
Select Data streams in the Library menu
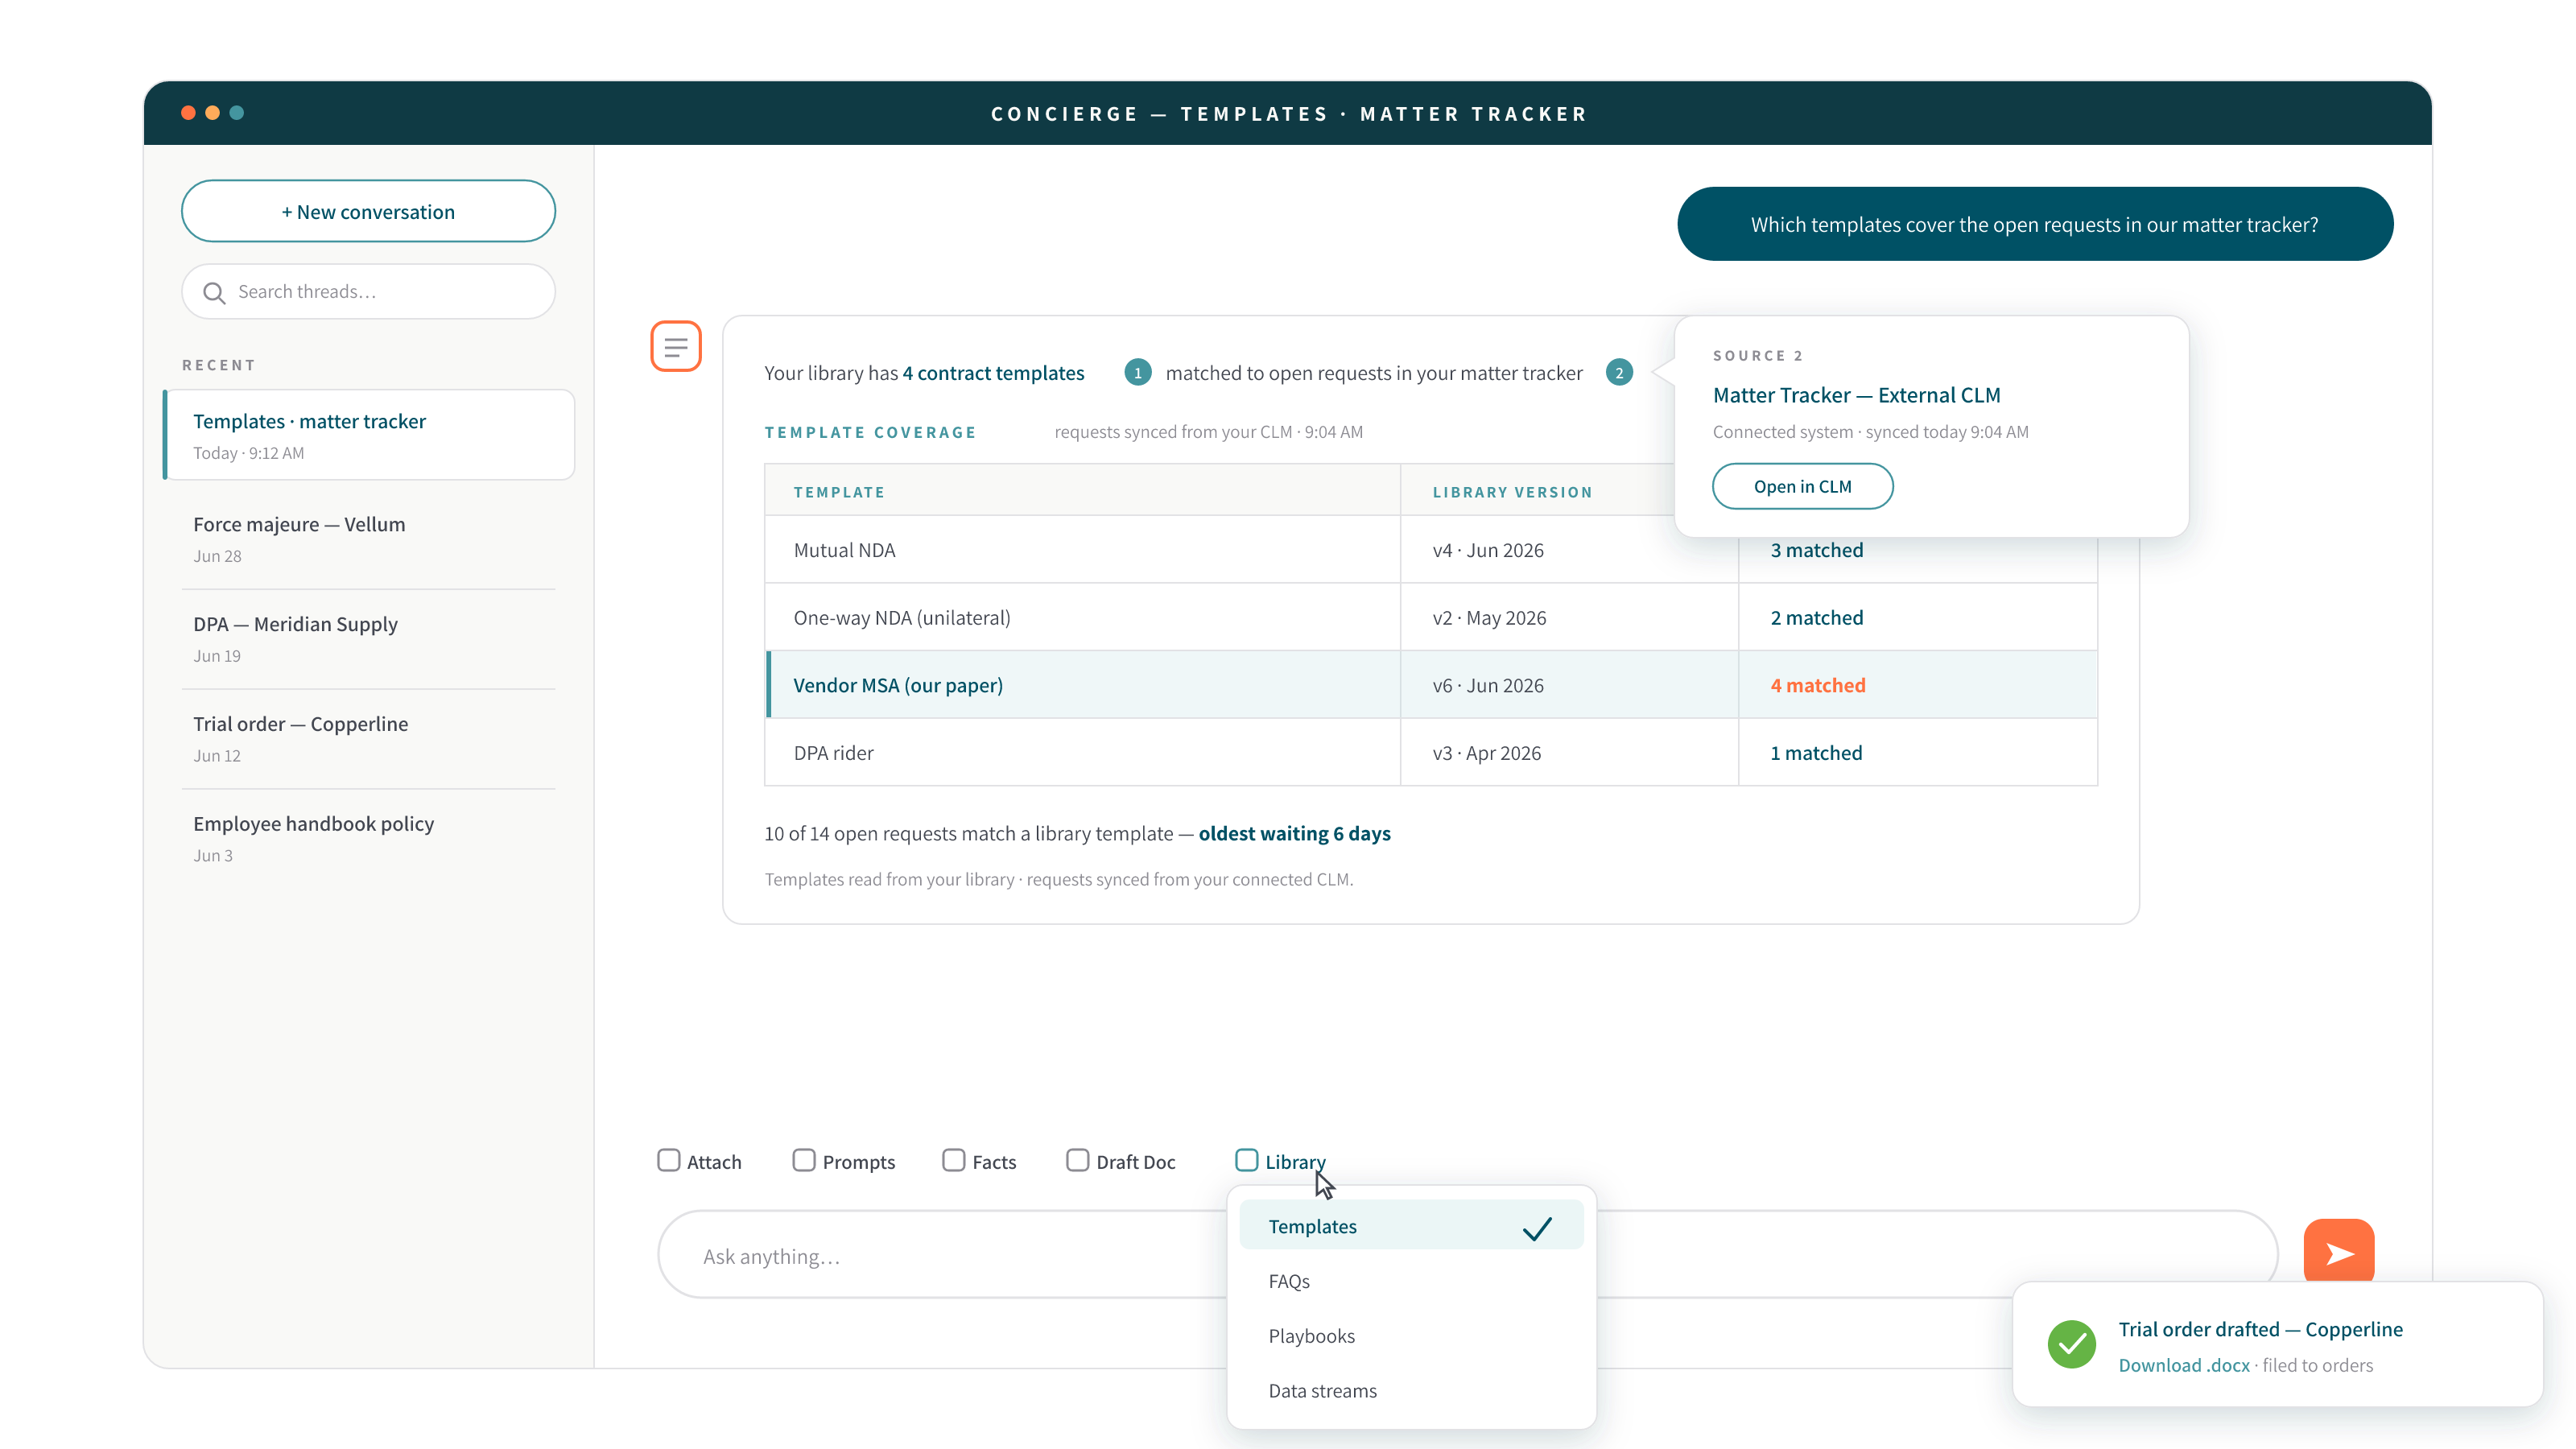point(1411,1391)
